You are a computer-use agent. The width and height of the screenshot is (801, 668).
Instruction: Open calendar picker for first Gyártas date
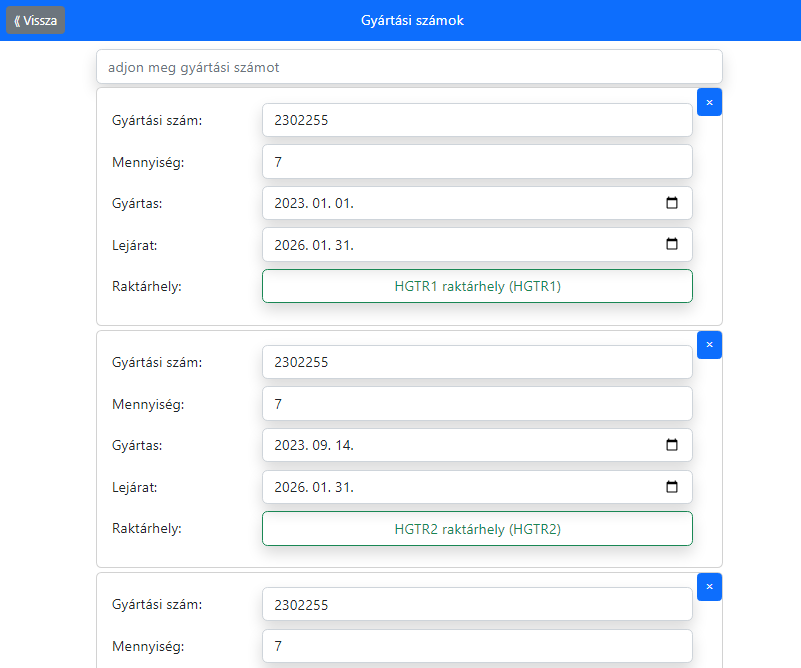tap(672, 203)
